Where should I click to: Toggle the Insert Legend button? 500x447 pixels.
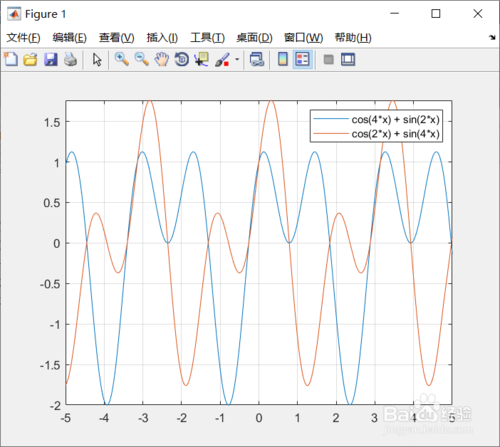pyautogui.click(x=303, y=60)
